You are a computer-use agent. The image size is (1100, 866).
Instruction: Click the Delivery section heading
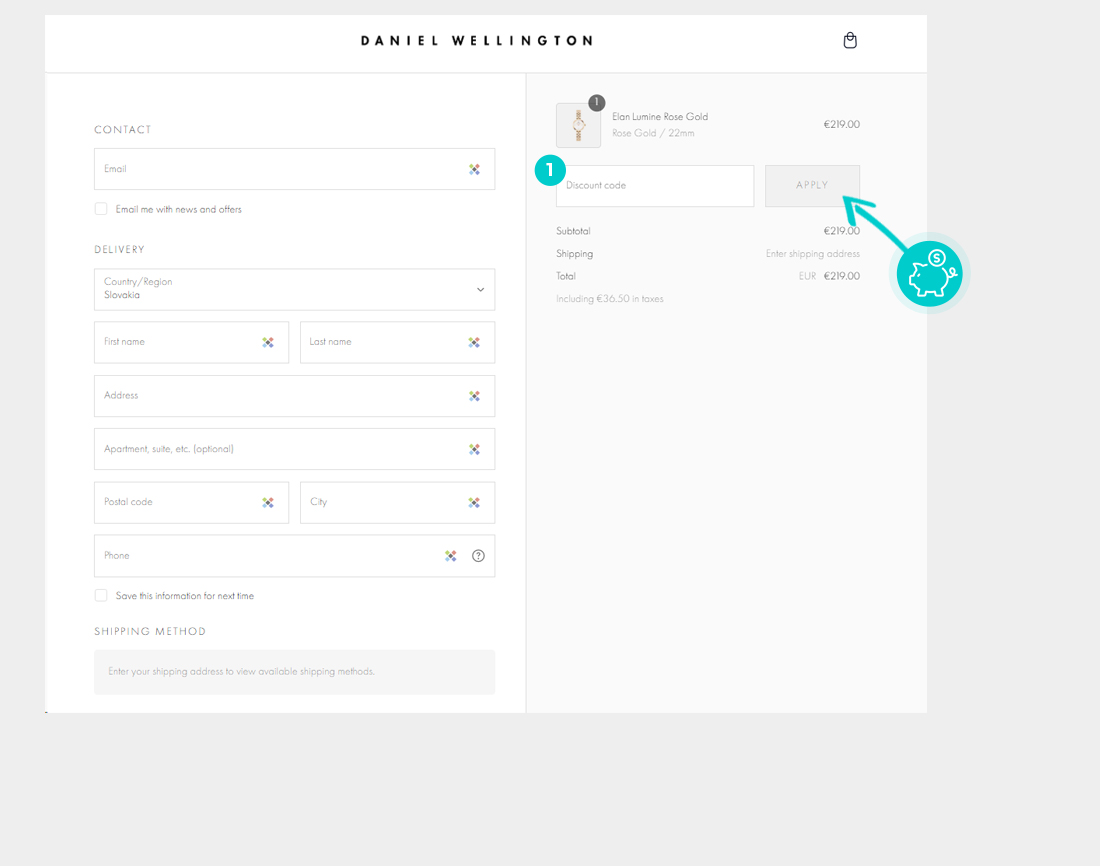[x=119, y=249]
